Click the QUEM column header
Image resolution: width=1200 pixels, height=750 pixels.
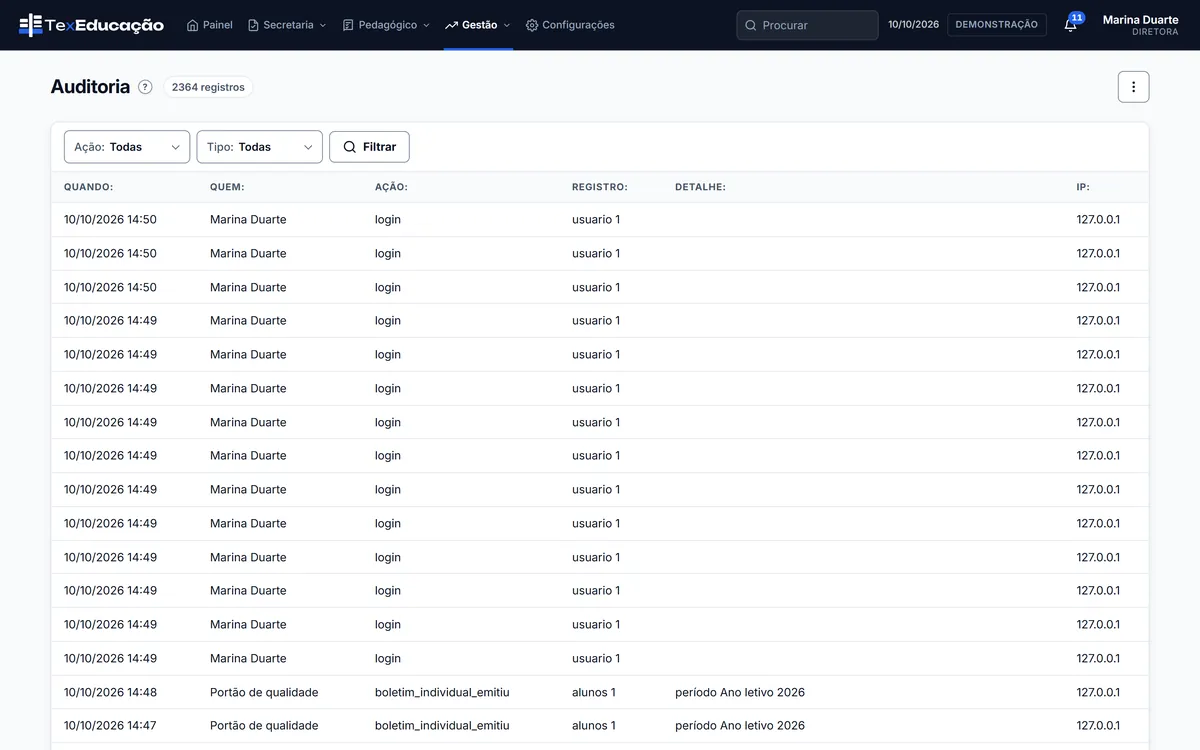(227, 187)
